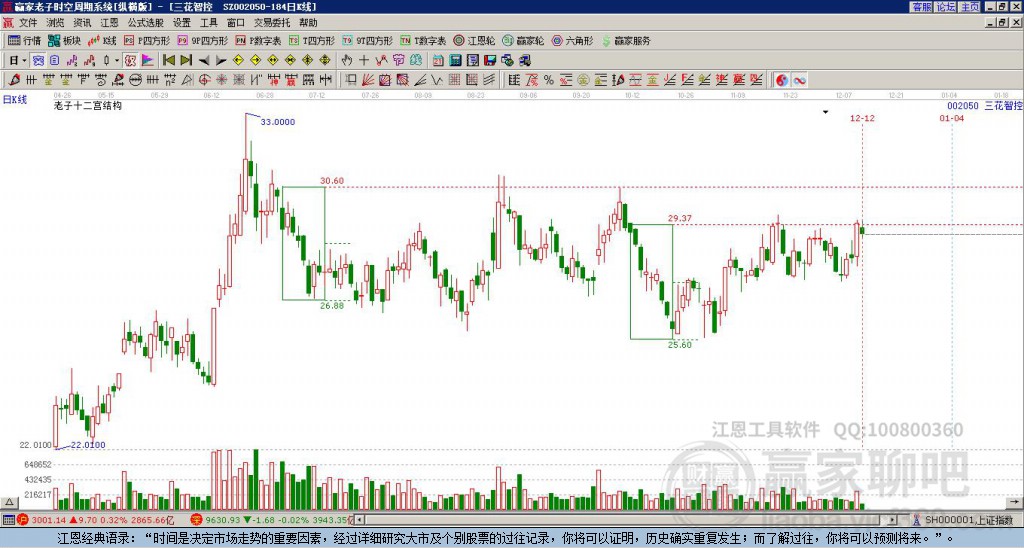Open the 文件 menu
The width and height of the screenshot is (1024, 548).
[x=27, y=23]
